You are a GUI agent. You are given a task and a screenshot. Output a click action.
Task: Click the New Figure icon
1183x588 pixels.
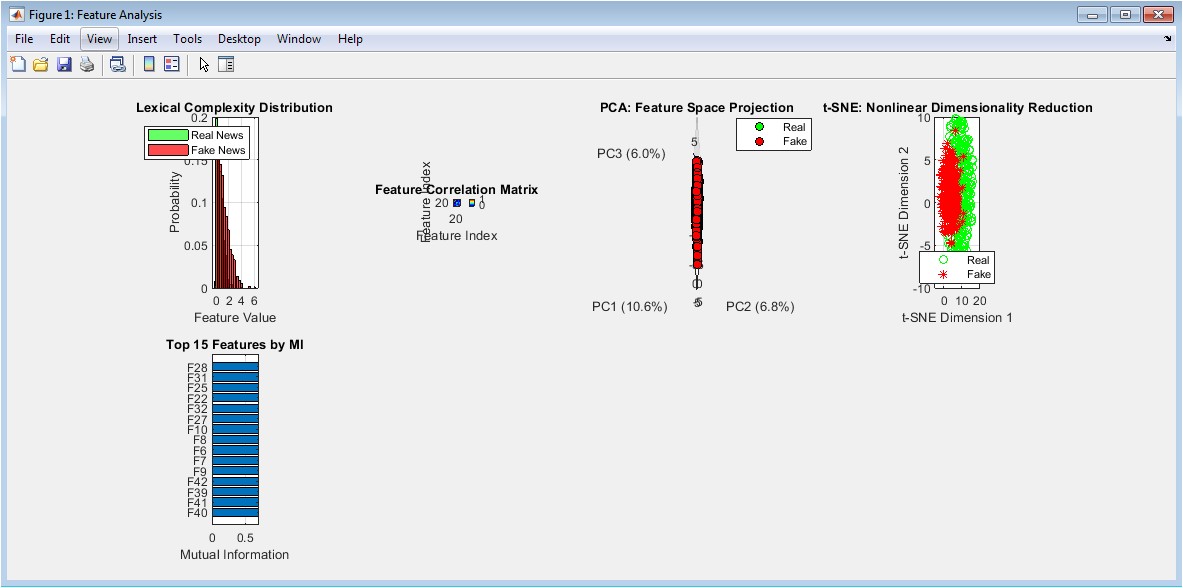[x=17, y=65]
